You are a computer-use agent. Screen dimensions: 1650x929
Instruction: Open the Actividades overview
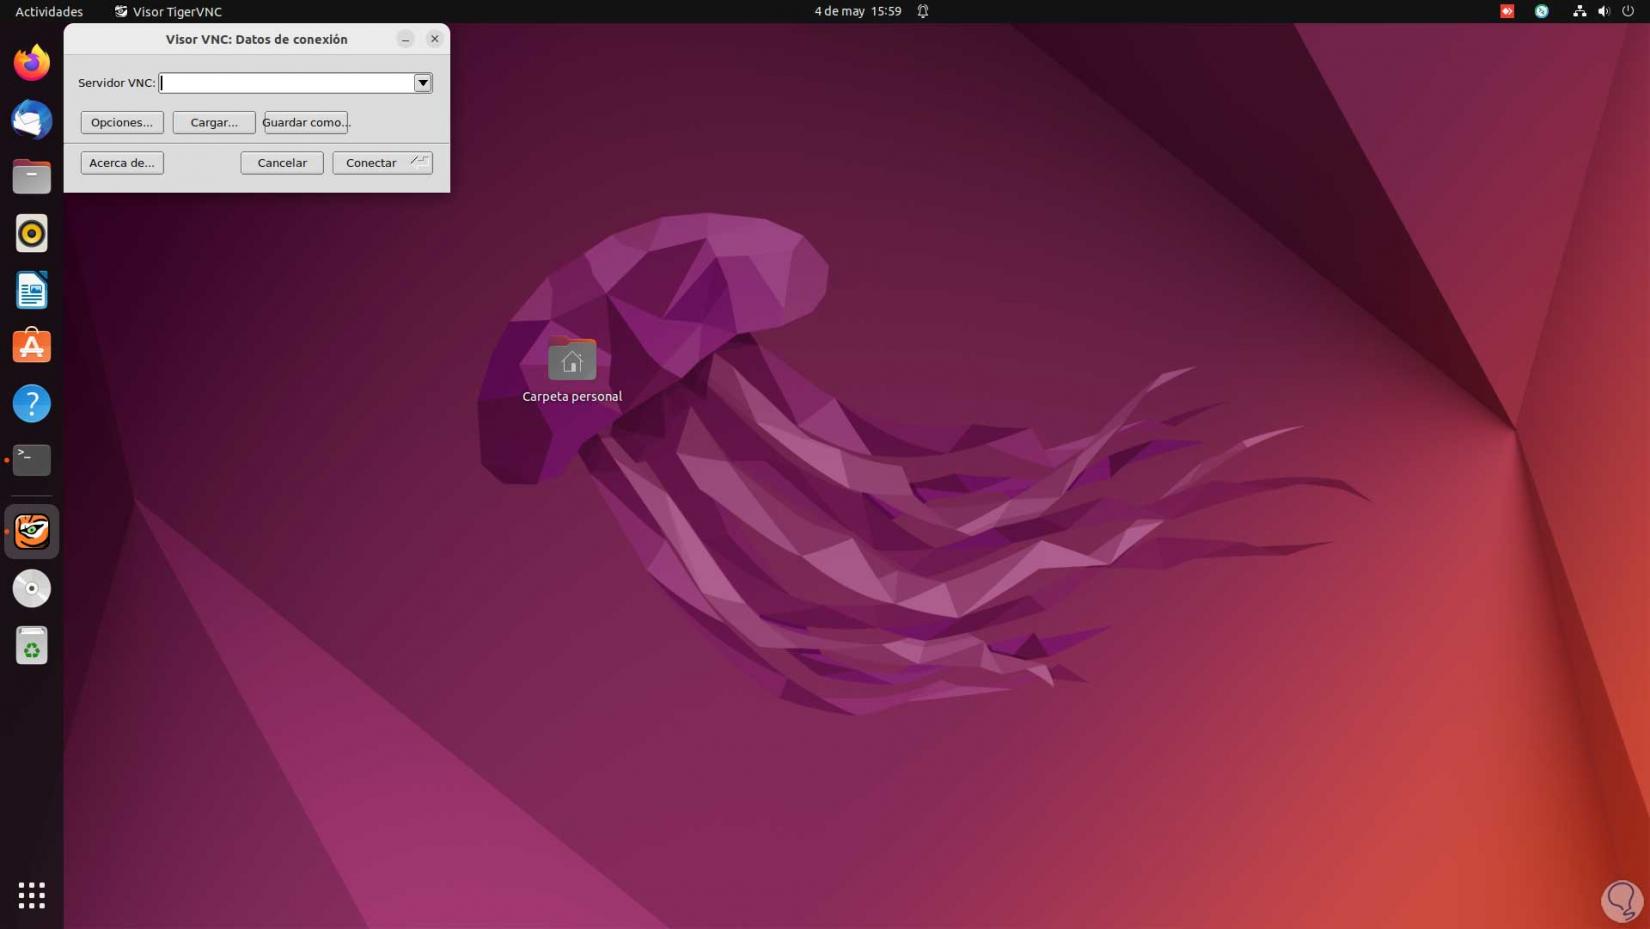point(49,11)
